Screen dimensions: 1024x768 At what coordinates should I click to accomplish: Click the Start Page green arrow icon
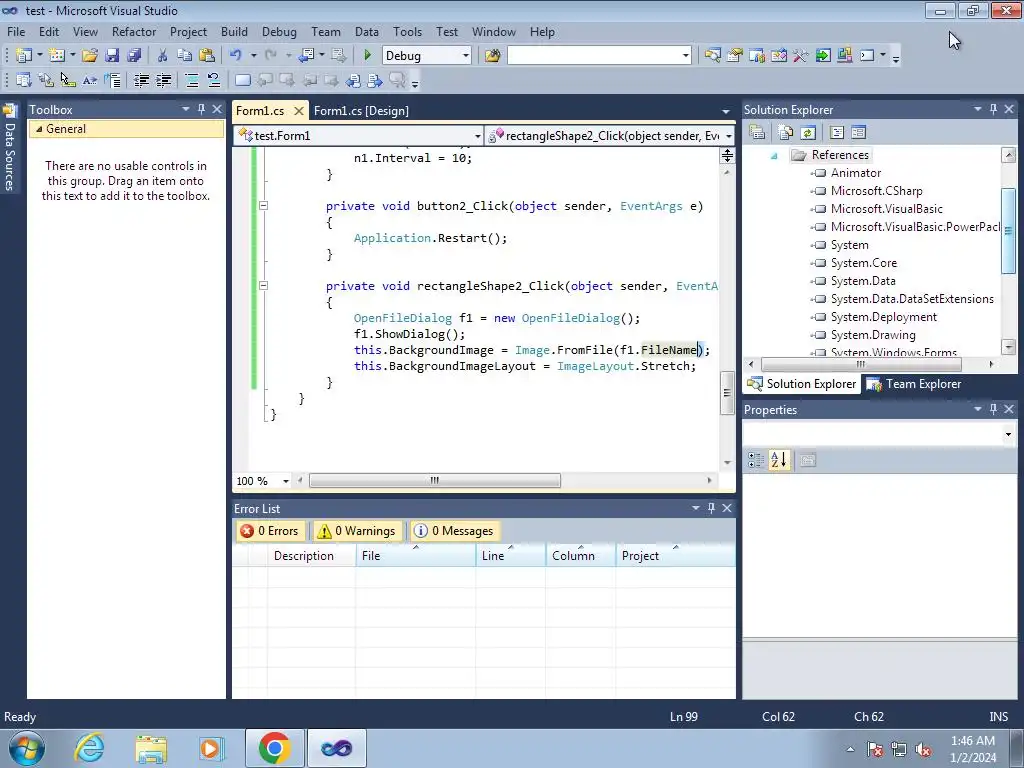(x=823, y=56)
